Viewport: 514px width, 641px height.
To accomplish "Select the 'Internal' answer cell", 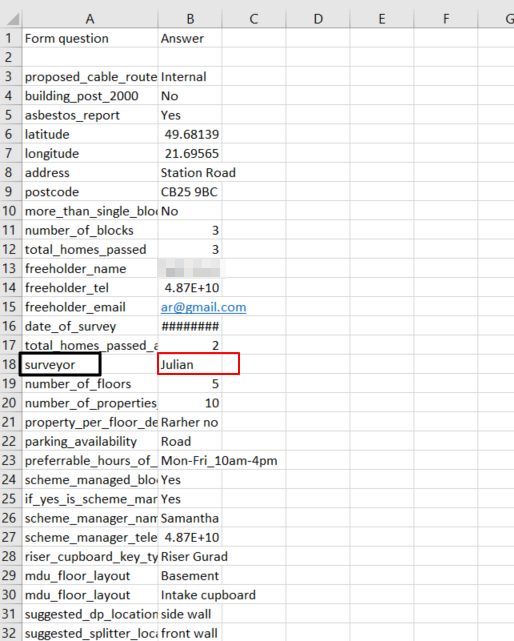I will pos(190,77).
